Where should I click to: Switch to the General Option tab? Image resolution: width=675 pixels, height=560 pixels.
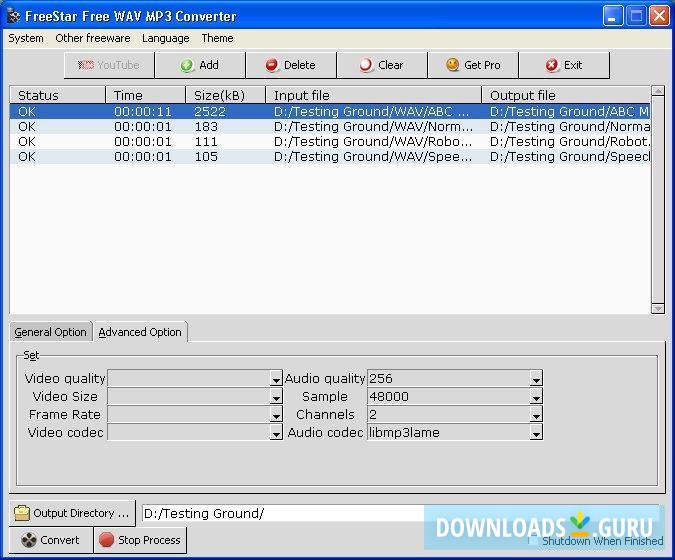pos(51,332)
